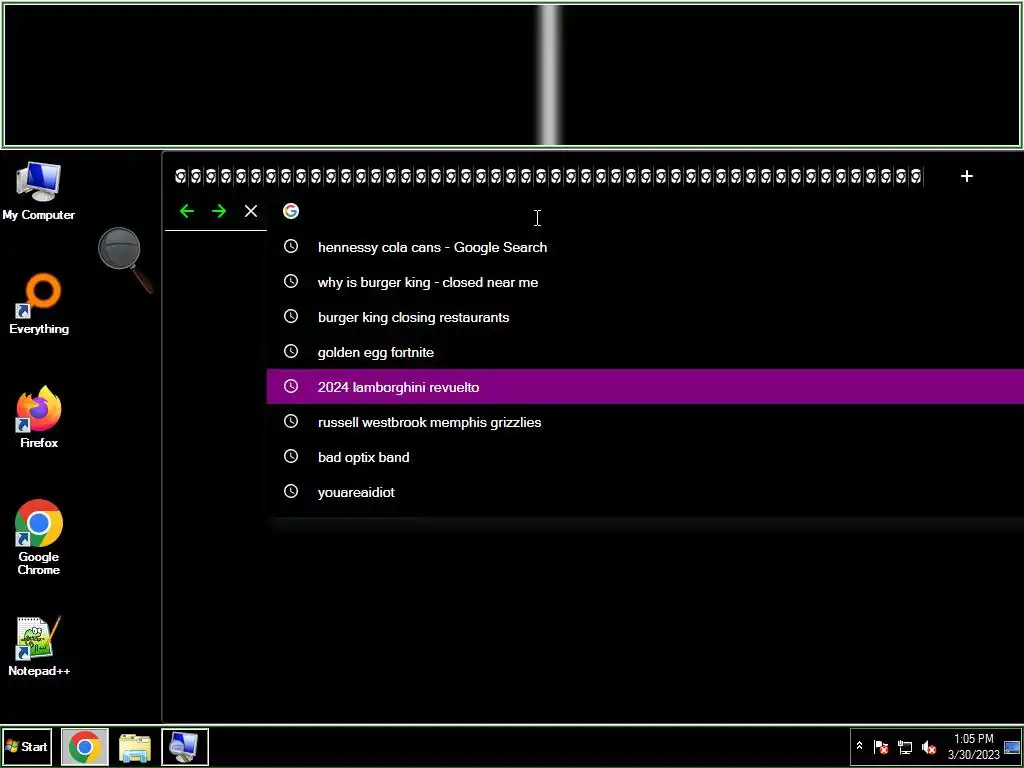Stop page loading with the X button

pyautogui.click(x=251, y=211)
